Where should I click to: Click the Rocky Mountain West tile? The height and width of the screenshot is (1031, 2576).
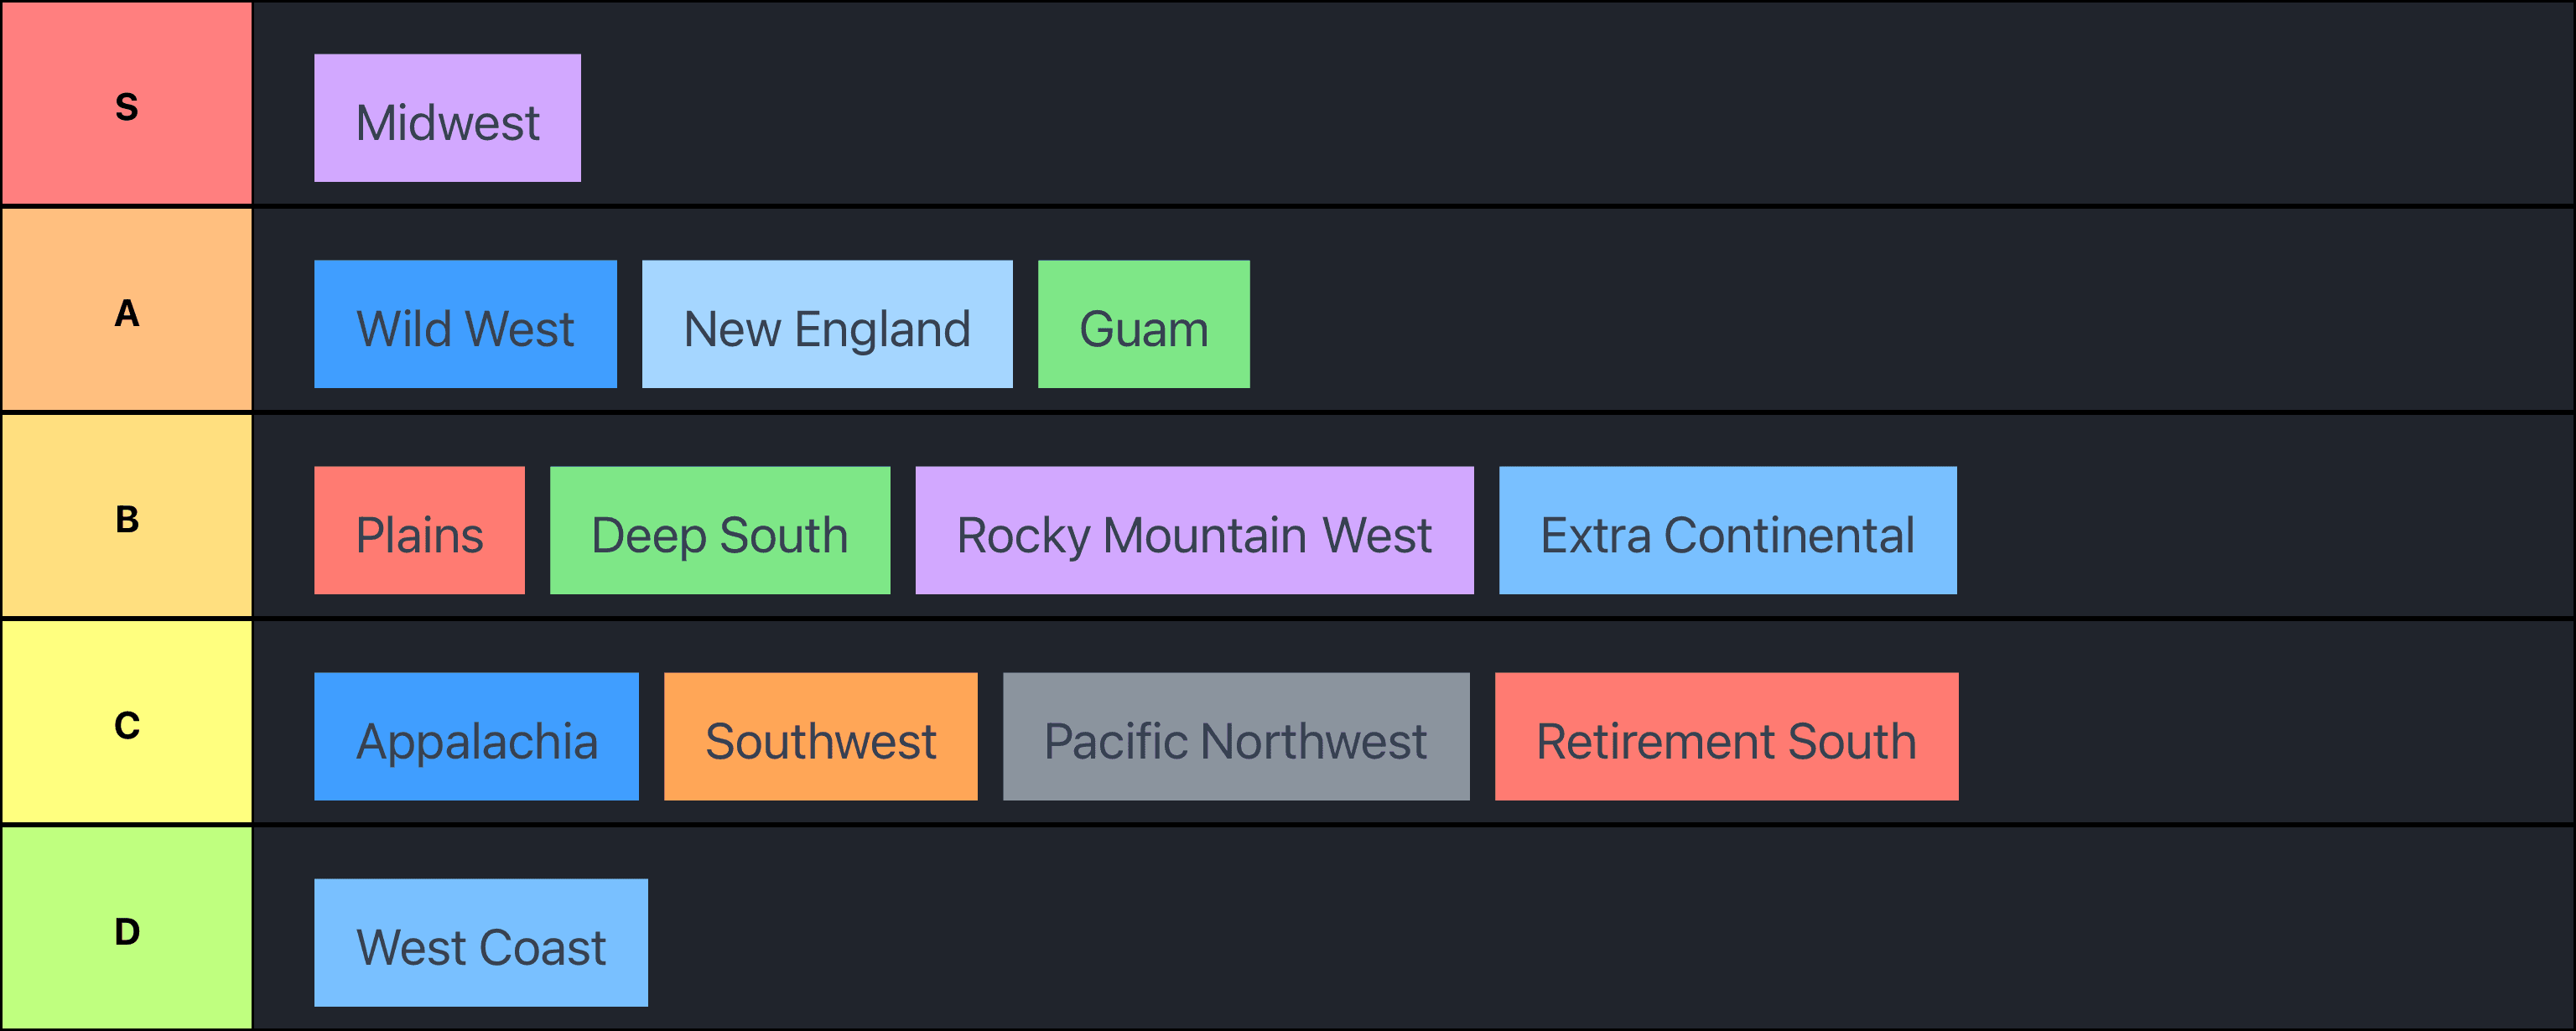click(1194, 530)
